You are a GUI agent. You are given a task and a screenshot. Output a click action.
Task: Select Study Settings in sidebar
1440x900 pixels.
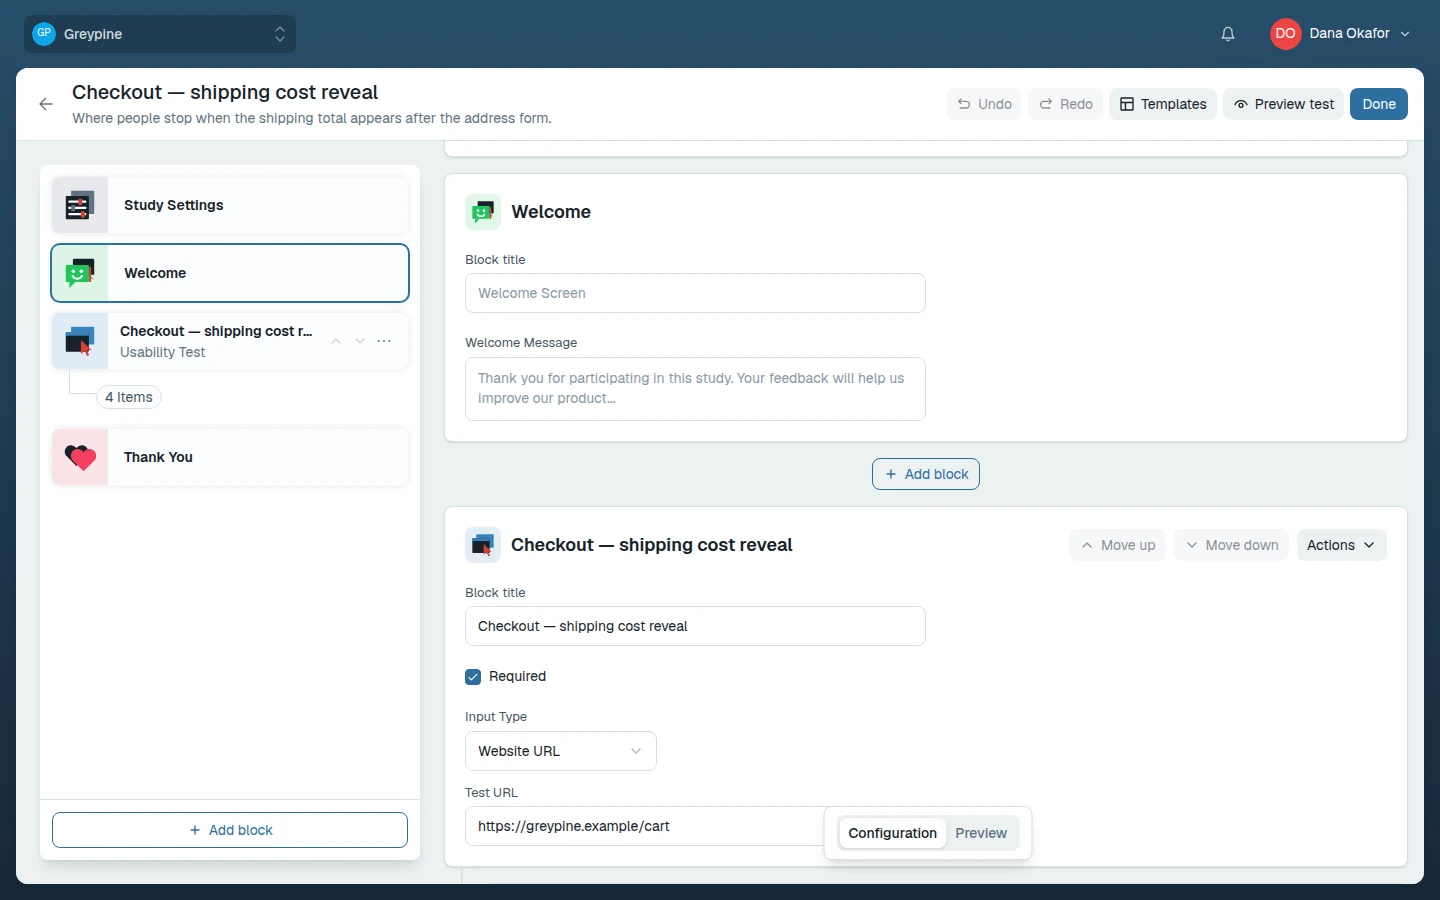230,206
